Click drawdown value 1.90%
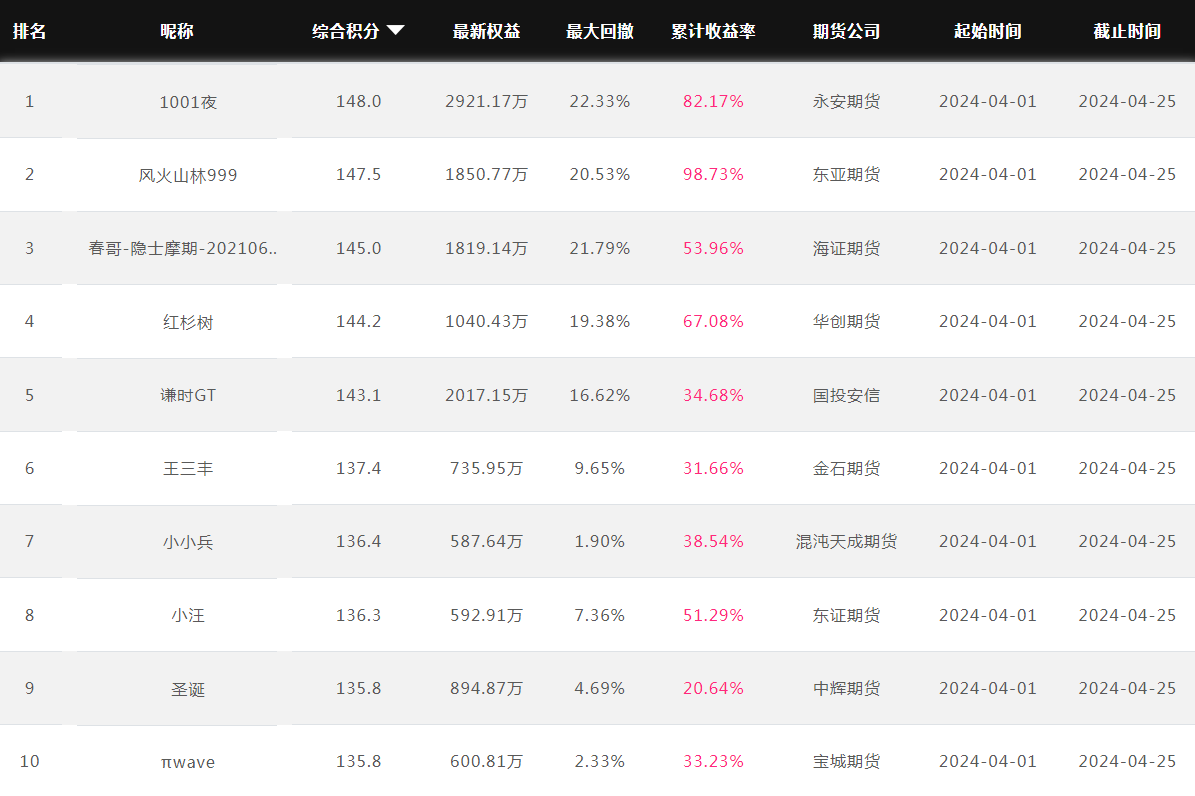 (x=600, y=541)
